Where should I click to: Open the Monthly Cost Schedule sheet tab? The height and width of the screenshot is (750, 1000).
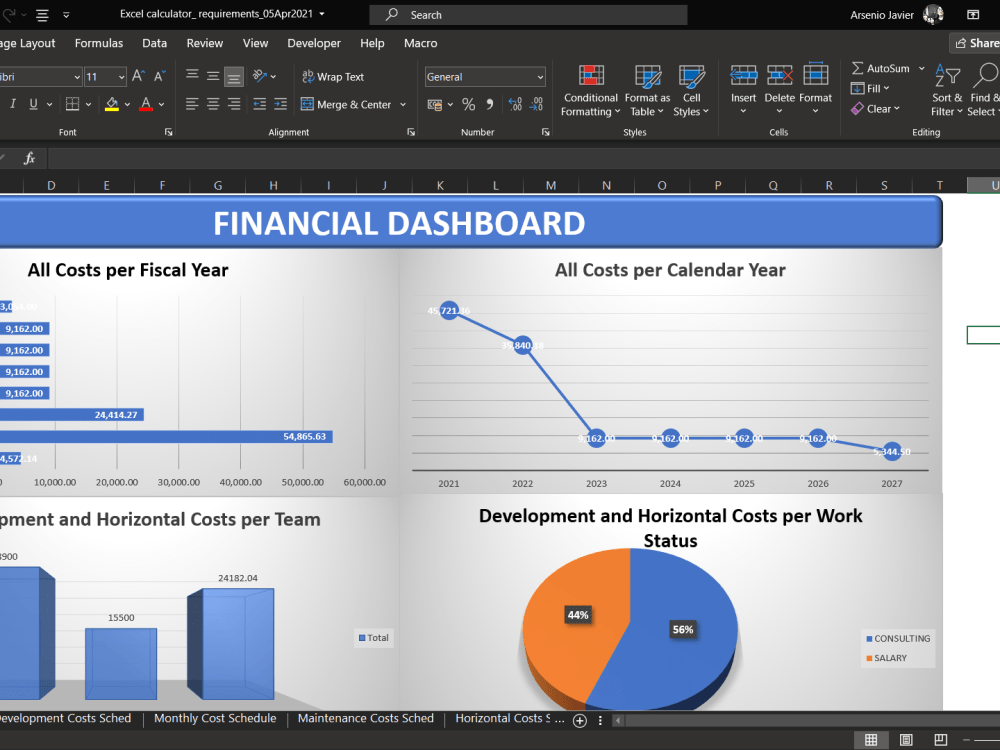click(214, 718)
